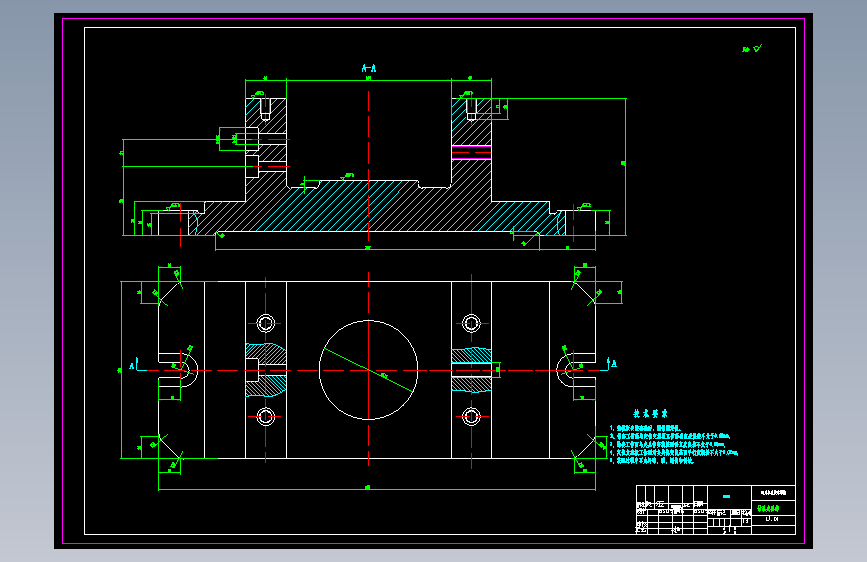
Task: Select the lower-right bolt hole in plan view
Action: pos(471,416)
